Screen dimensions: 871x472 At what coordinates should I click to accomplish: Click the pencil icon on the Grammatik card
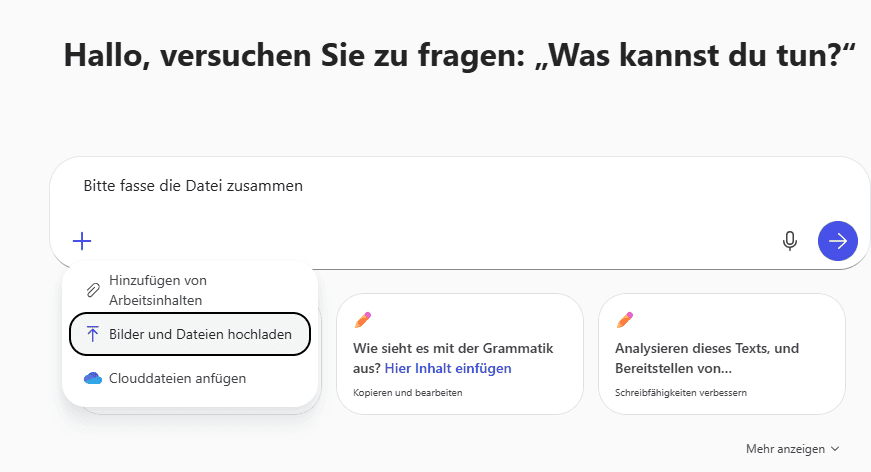tap(362, 320)
